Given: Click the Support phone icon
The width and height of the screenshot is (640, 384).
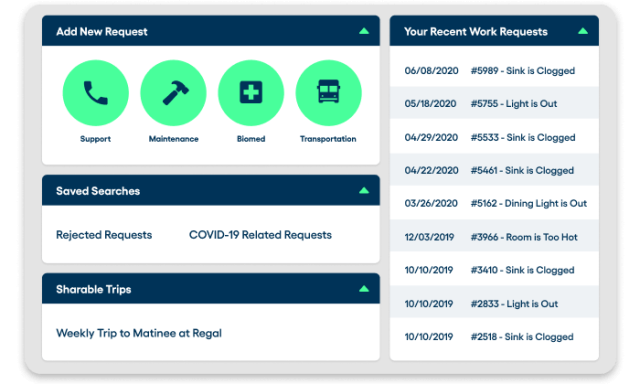Looking at the screenshot, I should tap(96, 93).
